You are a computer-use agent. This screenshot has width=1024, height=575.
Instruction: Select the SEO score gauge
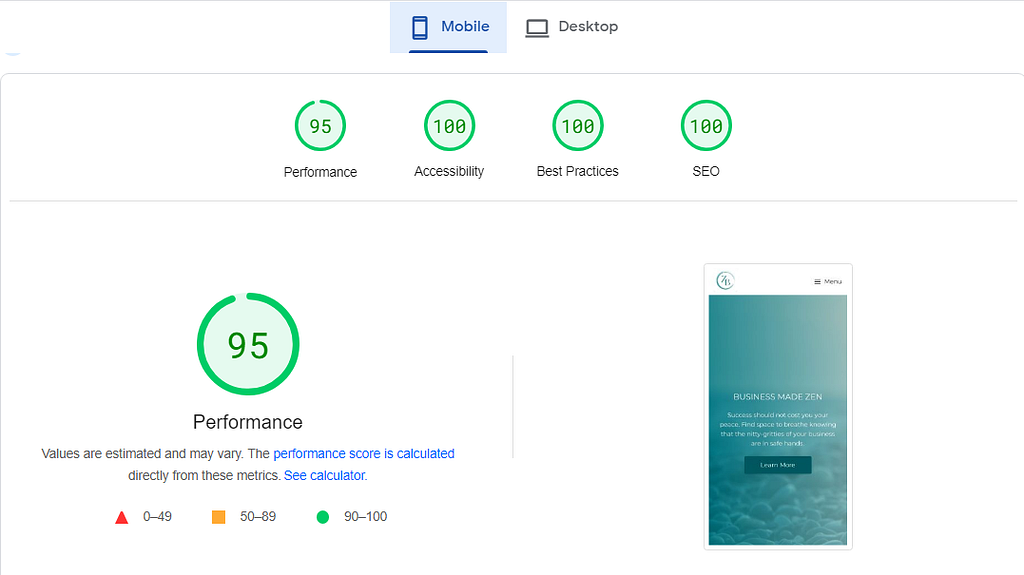706,125
